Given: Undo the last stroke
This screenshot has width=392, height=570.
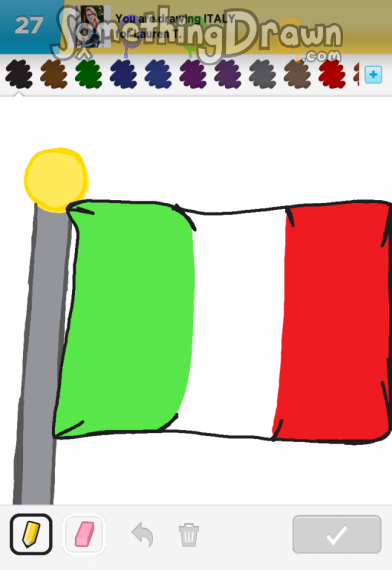Looking at the screenshot, I should click(x=143, y=534).
